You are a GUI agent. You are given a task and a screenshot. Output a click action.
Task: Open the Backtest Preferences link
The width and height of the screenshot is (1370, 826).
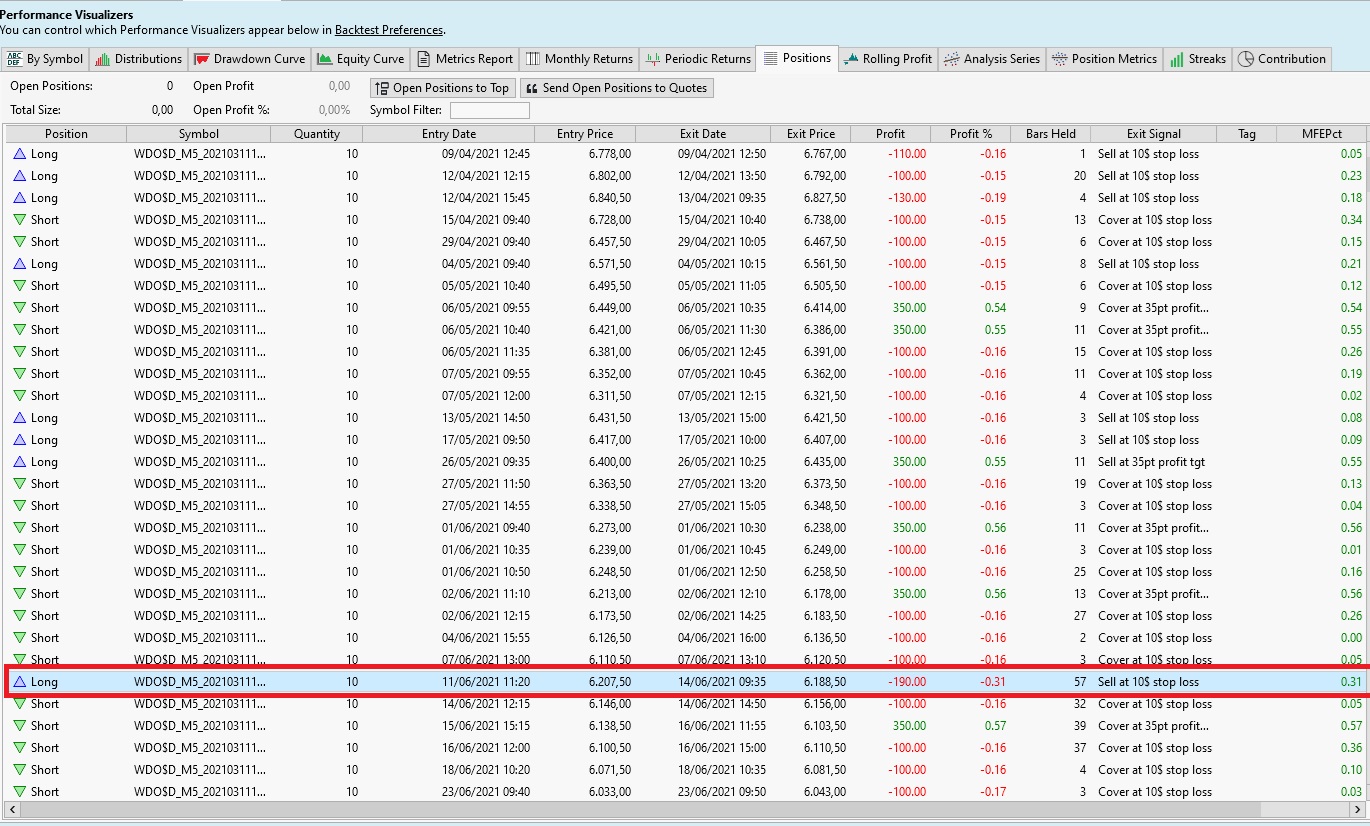[389, 30]
